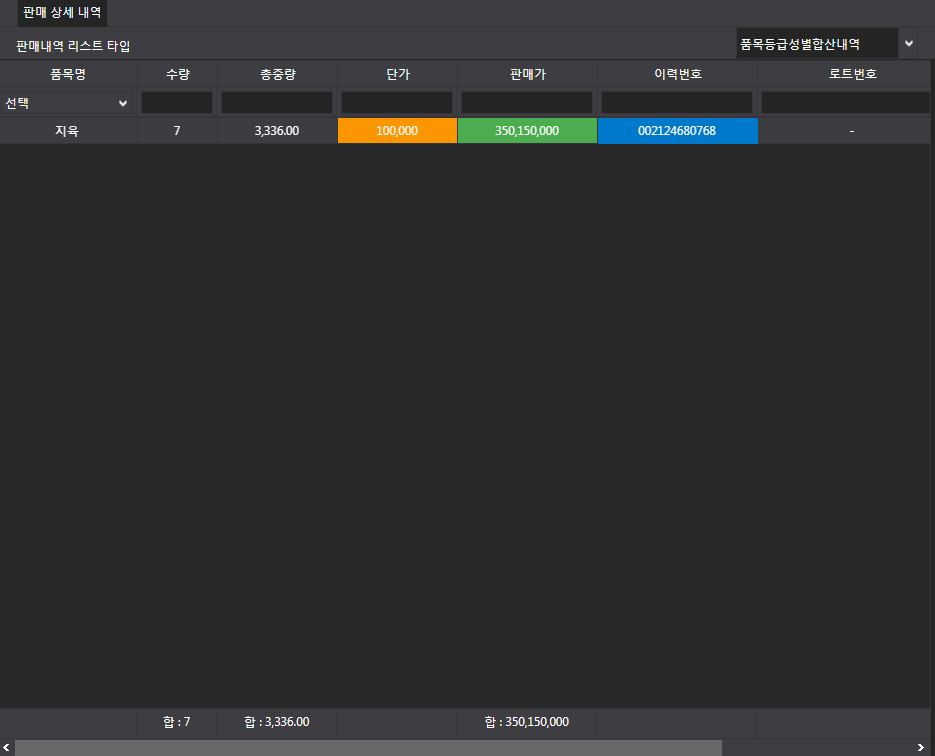935x756 pixels.
Task: Click the blue history number 002124680768
Action: (677, 131)
